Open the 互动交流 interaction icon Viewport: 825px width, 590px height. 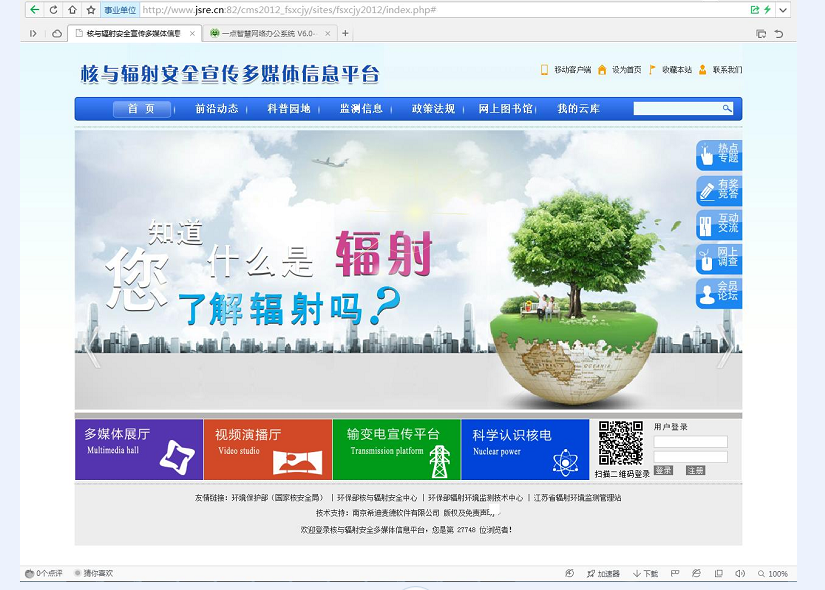[718, 224]
